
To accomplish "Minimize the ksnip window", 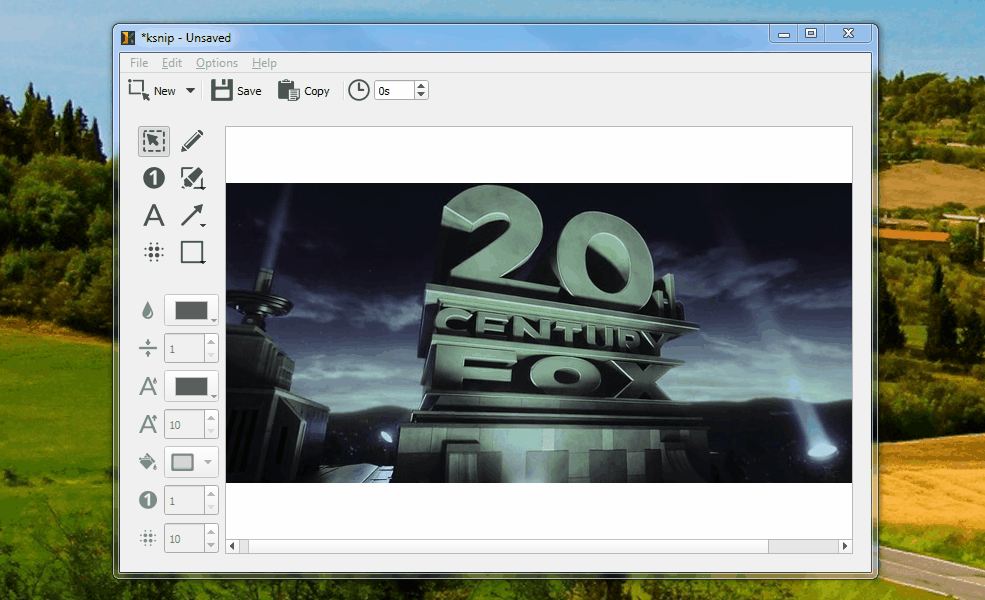I will (x=784, y=34).
